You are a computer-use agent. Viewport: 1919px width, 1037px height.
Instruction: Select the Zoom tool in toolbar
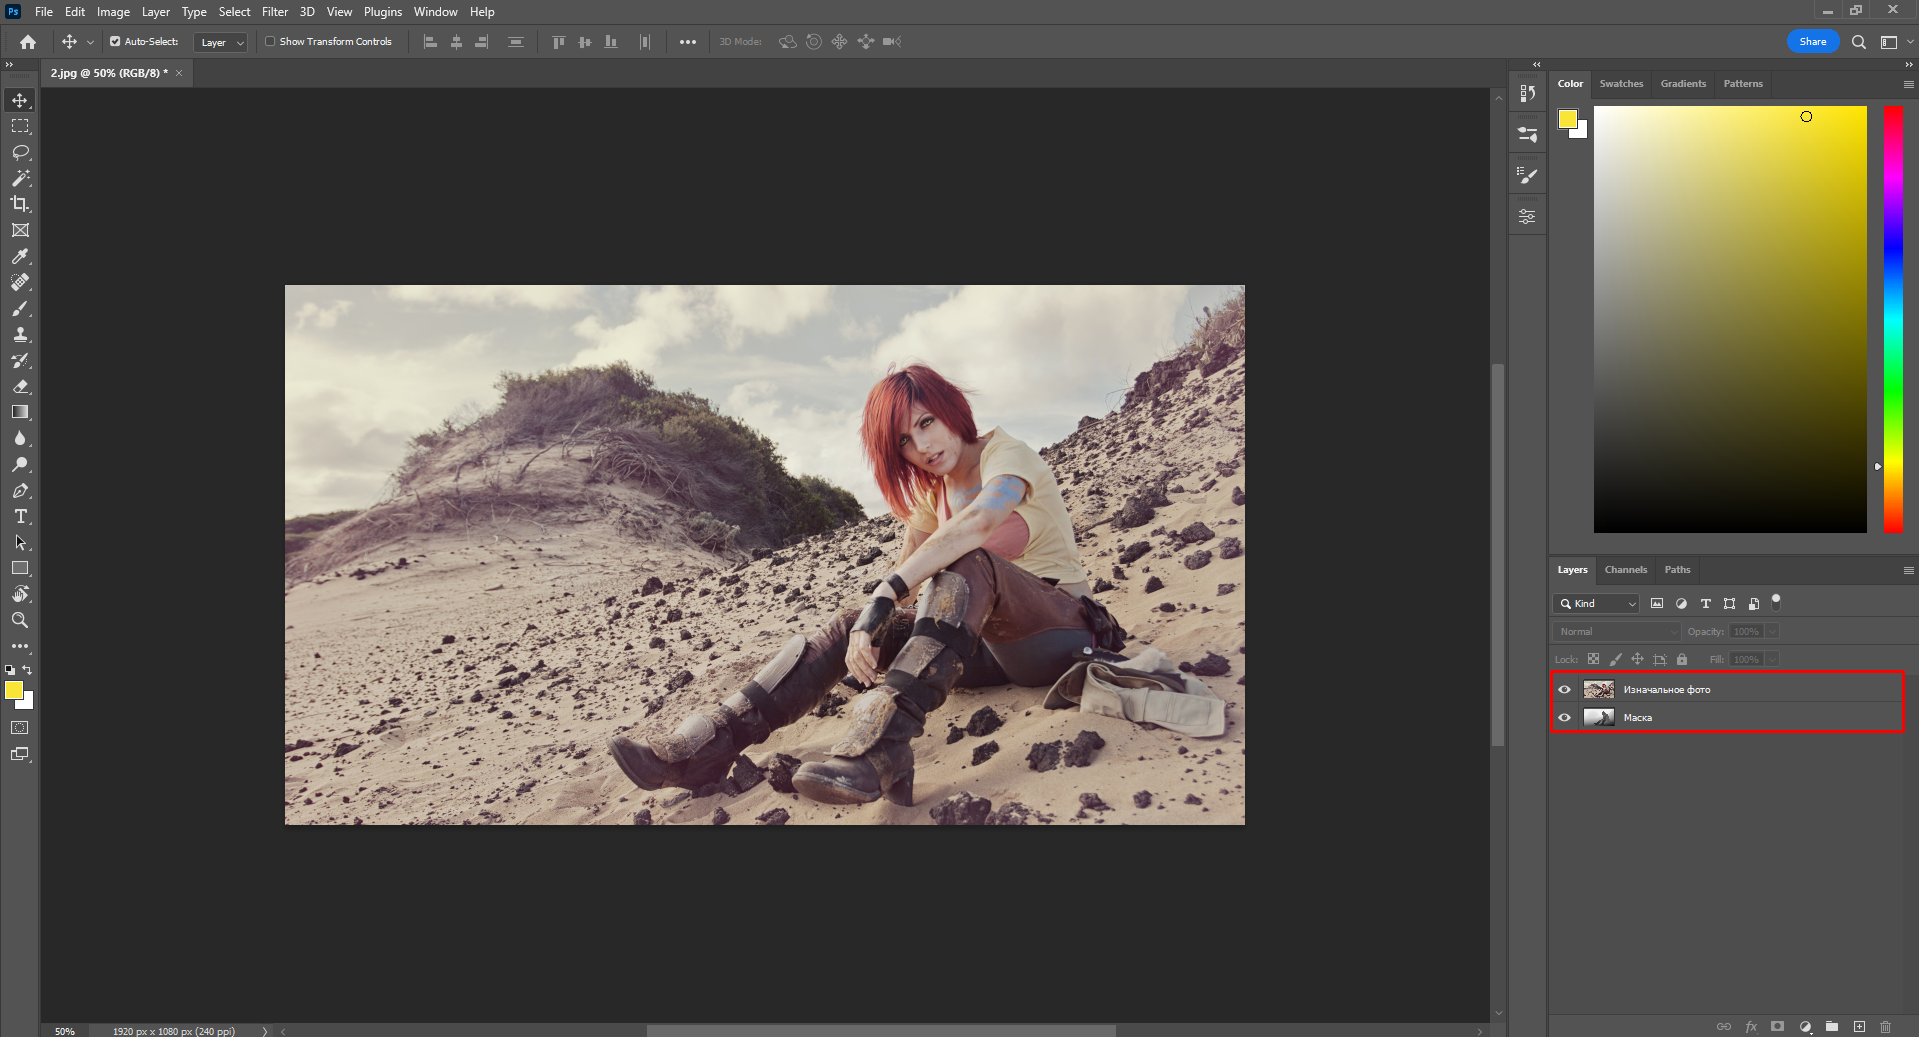(20, 620)
